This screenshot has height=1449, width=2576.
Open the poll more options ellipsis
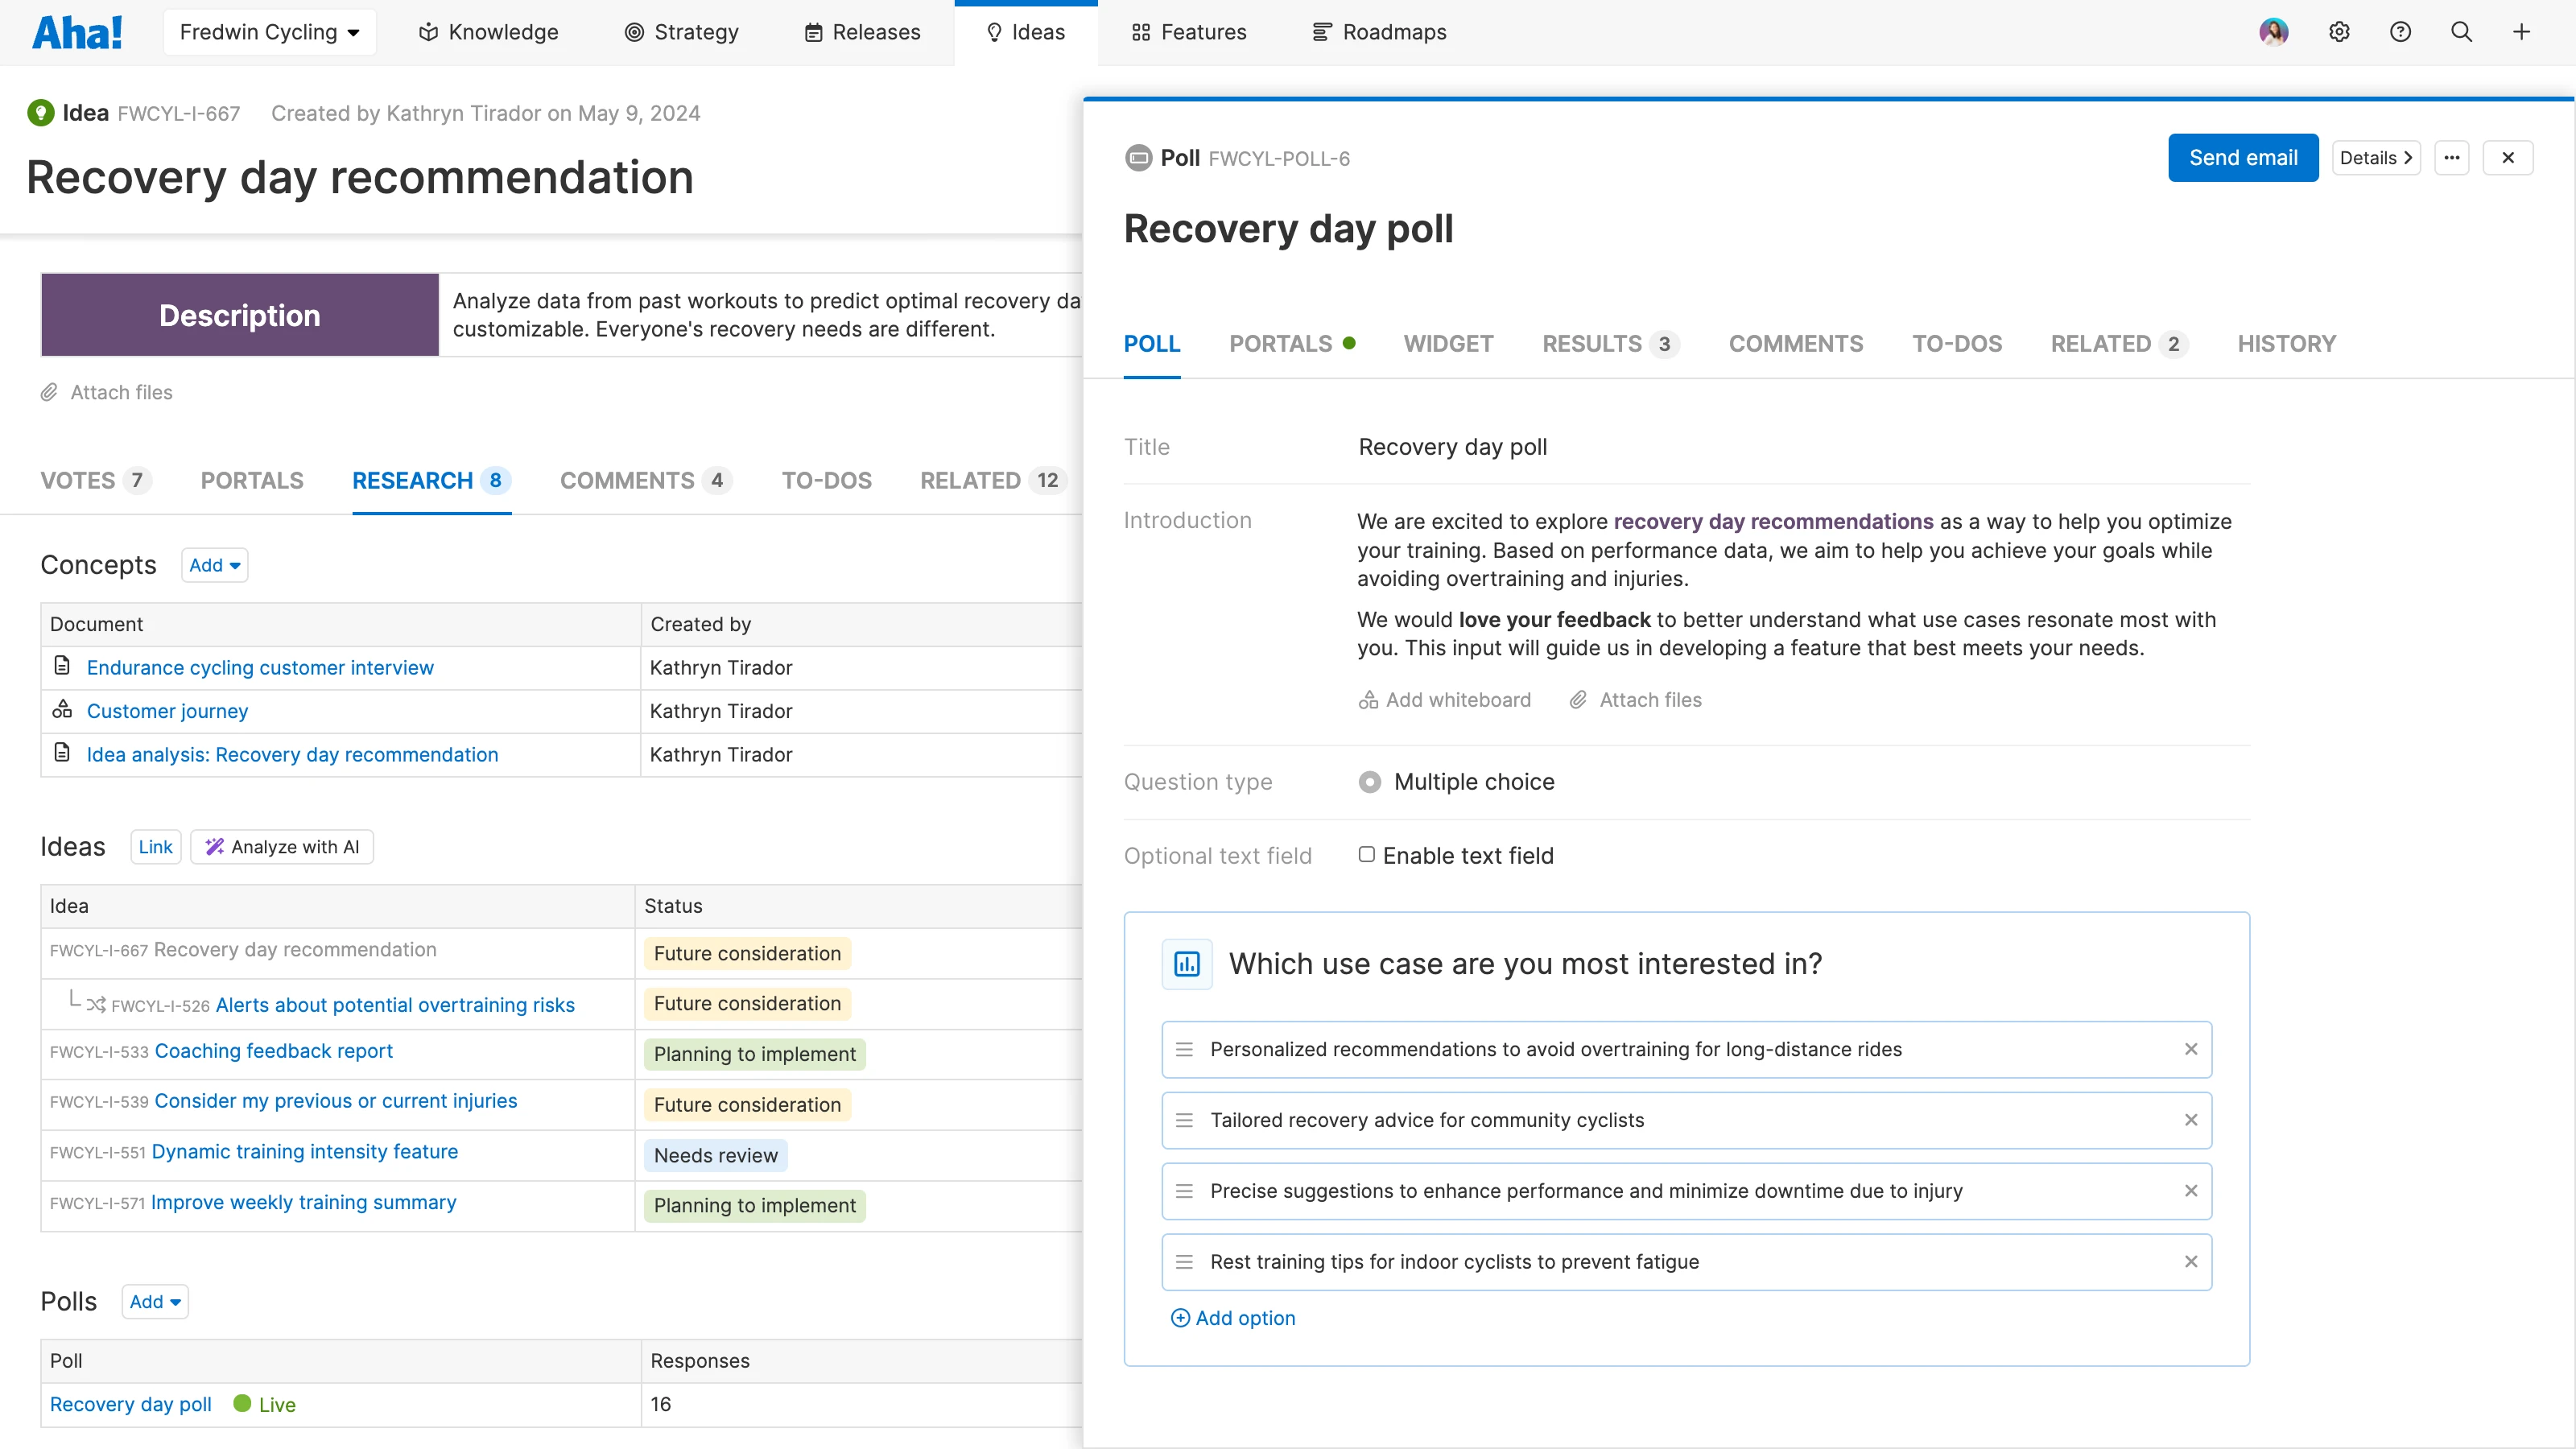coord(2451,158)
